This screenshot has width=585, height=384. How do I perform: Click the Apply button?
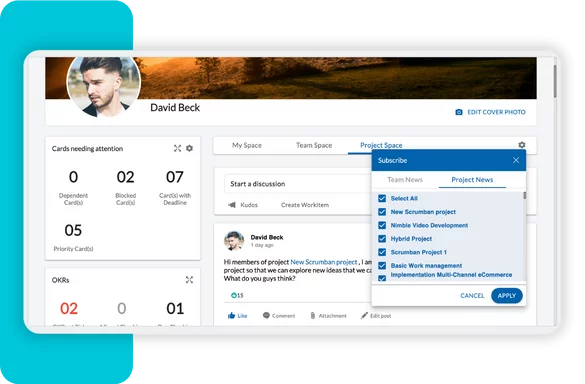point(507,296)
